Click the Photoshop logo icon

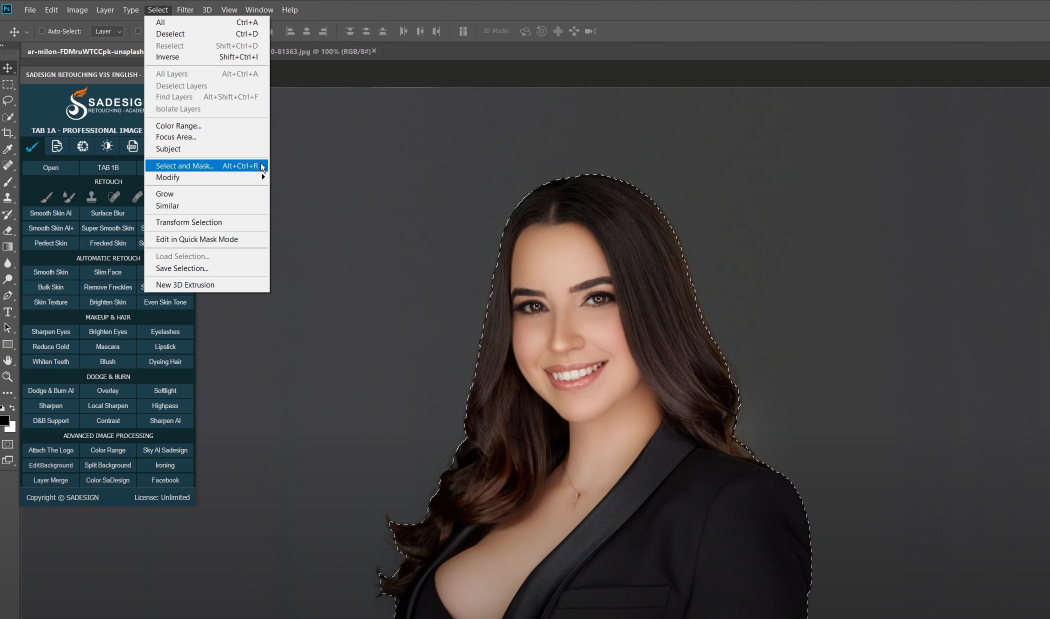click(7, 9)
